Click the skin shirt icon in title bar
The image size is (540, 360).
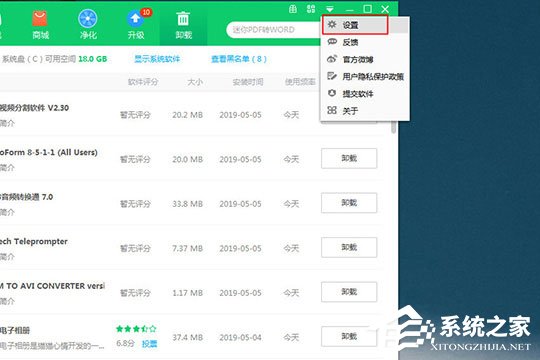click(x=293, y=9)
